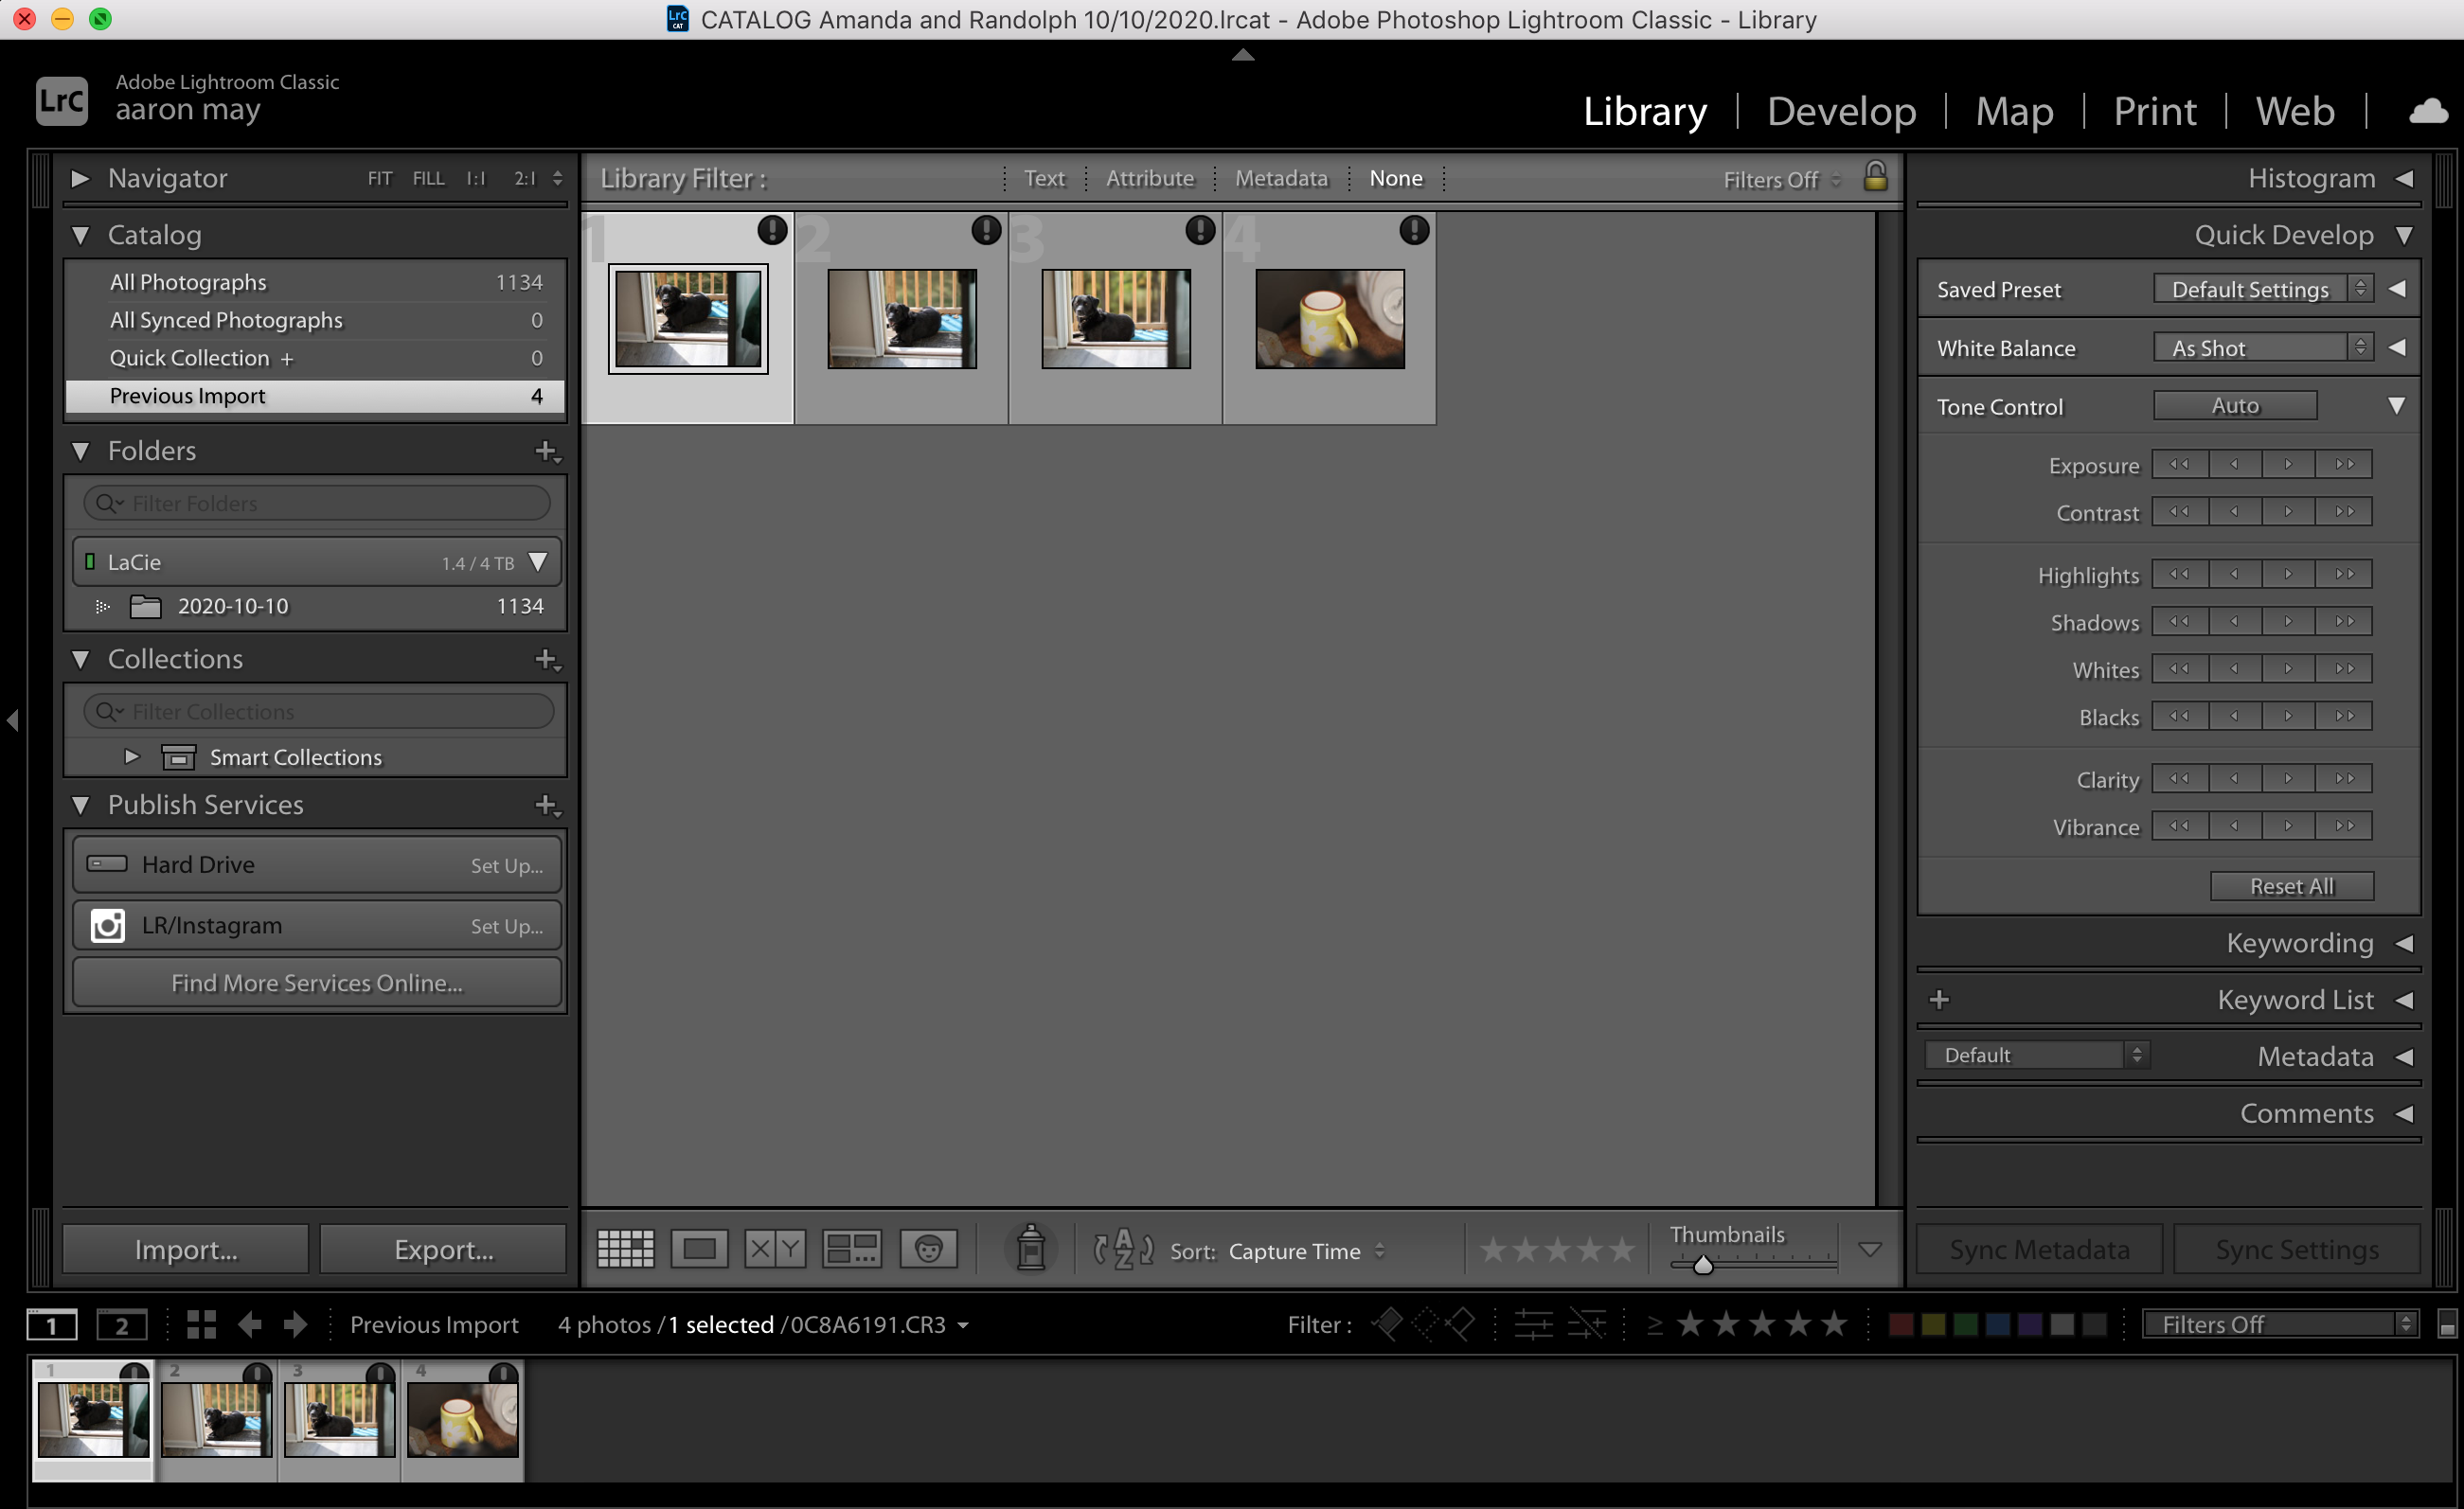Screen dimensions: 2464x1509
Task: Switch to Loupe view icon
Action: coord(699,1249)
